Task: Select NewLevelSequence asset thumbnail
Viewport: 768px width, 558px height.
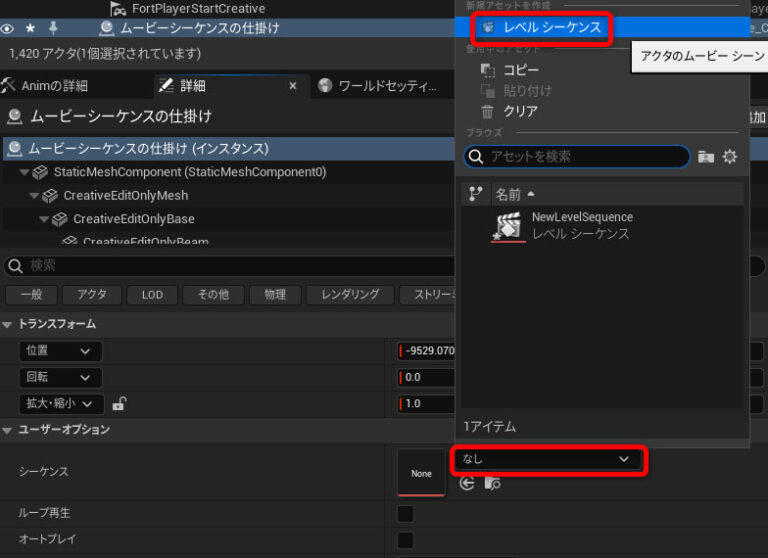Action: tap(508, 226)
